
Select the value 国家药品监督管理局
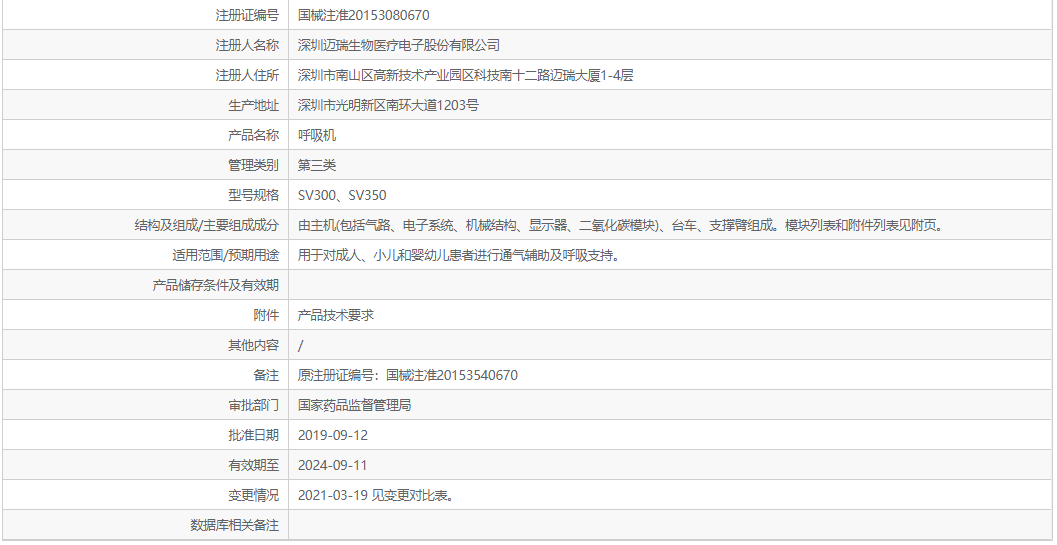coord(355,405)
